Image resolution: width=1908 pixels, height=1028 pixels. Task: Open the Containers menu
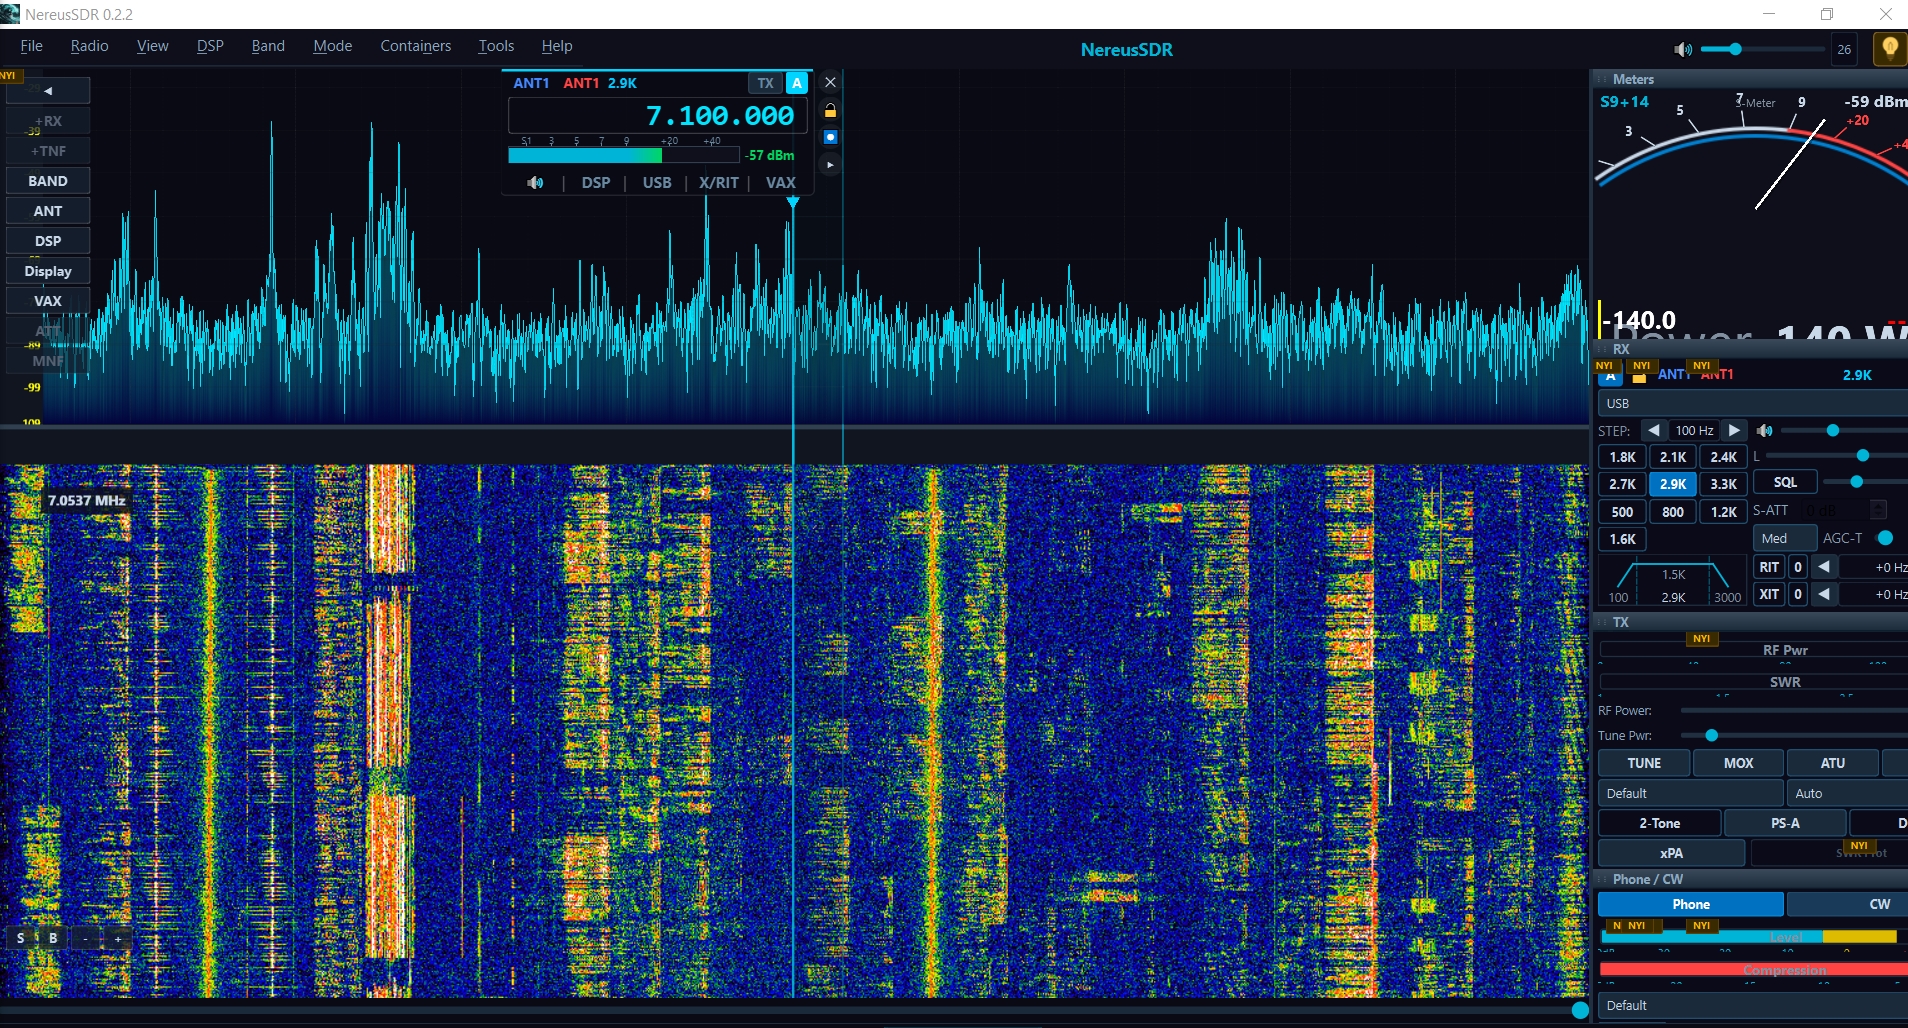tap(415, 46)
